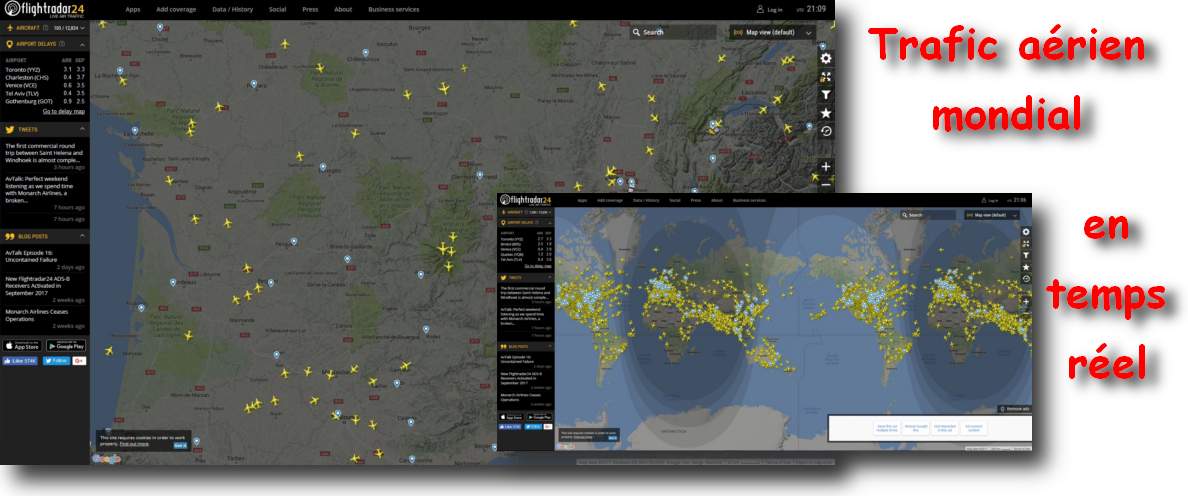Zoom in with plus in small world map window
1188x496 pixels.
(1026, 301)
